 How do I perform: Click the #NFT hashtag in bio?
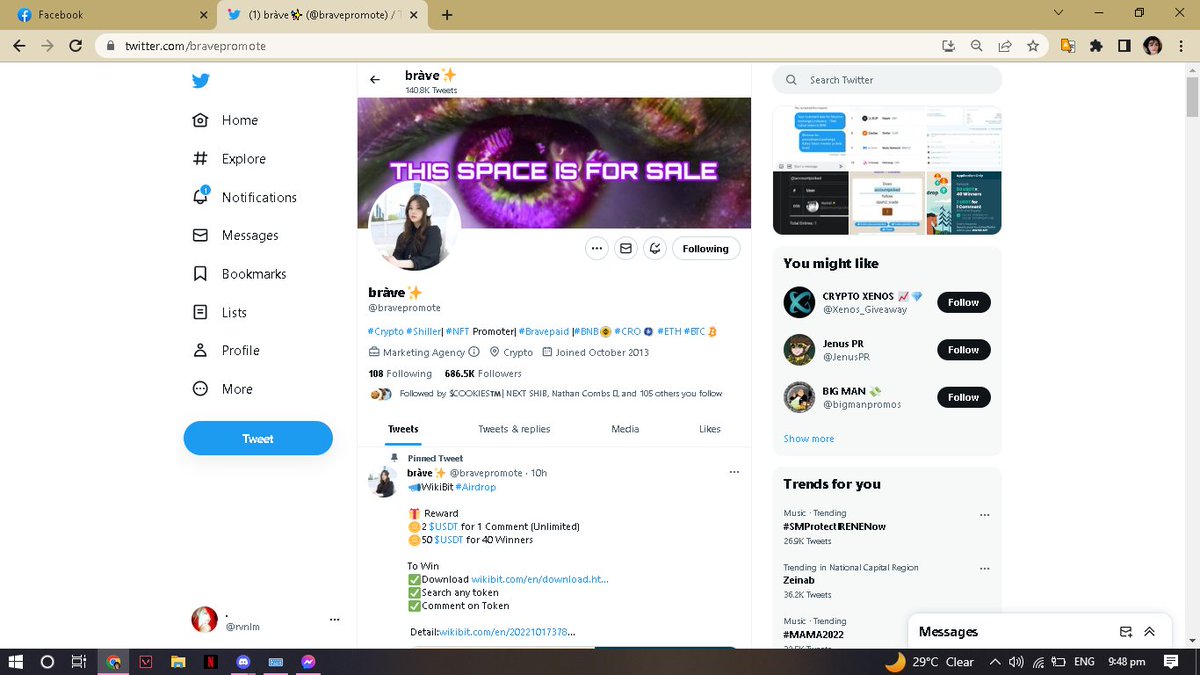(x=457, y=331)
